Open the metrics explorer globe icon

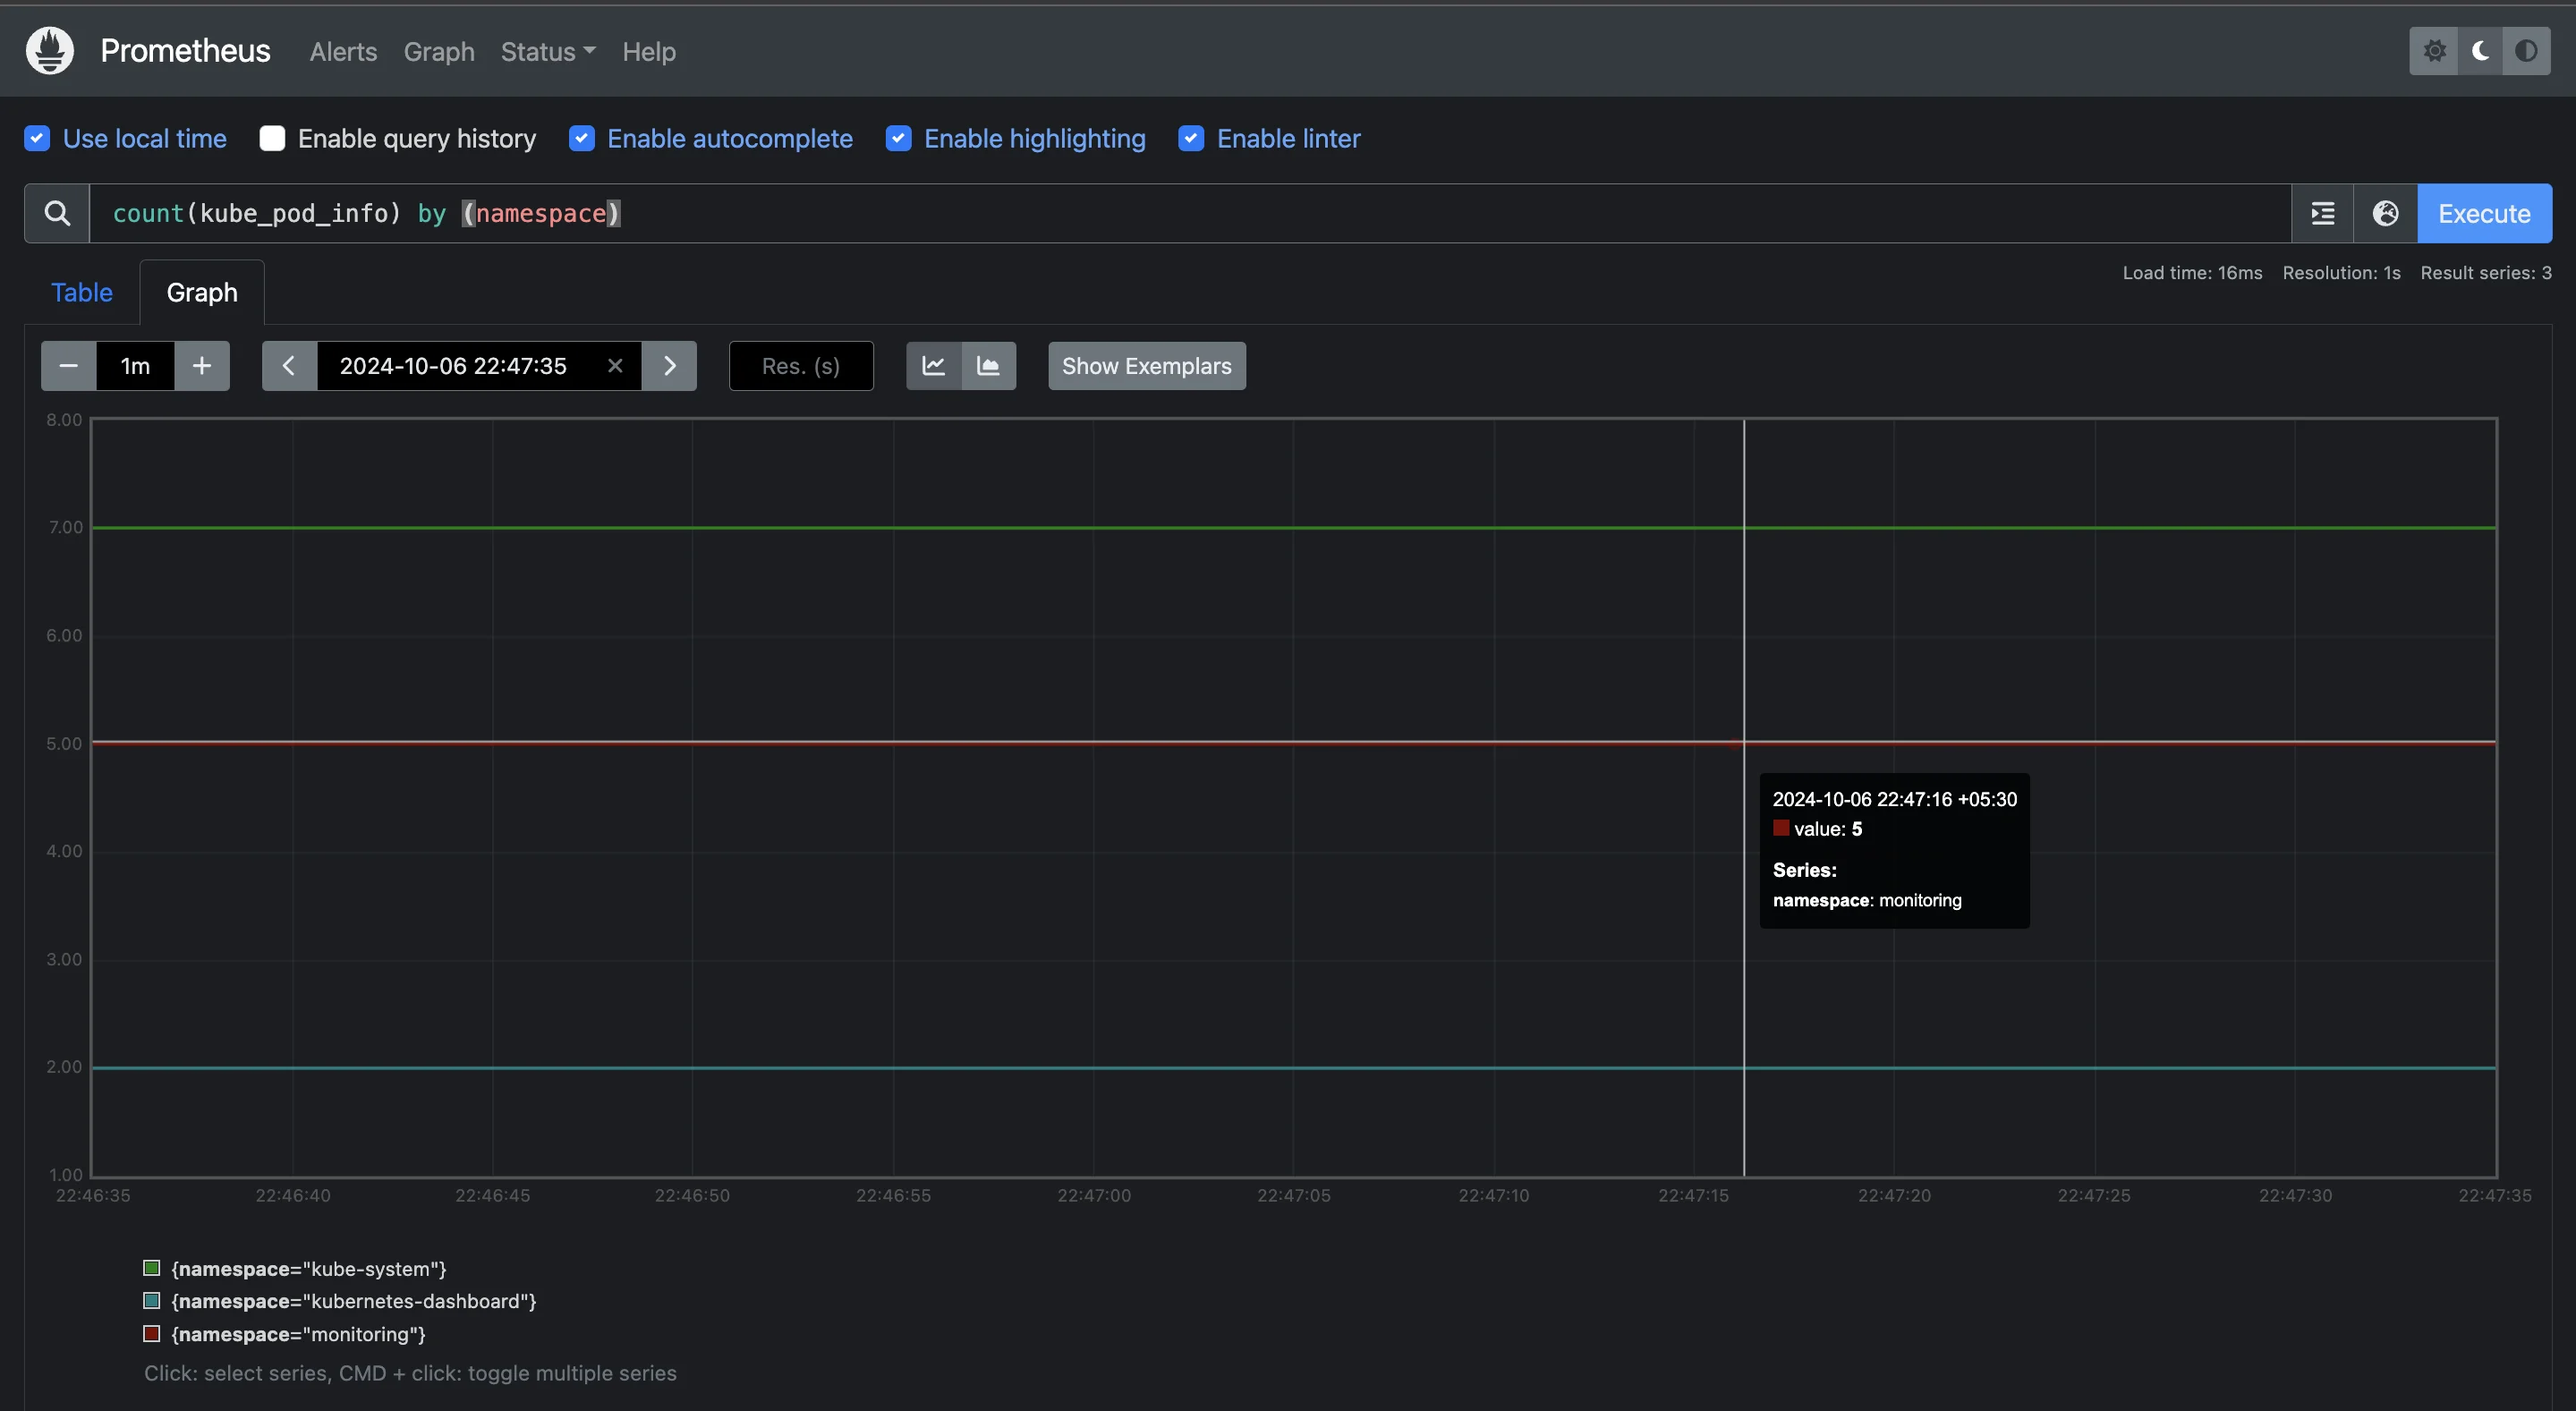tap(2385, 213)
